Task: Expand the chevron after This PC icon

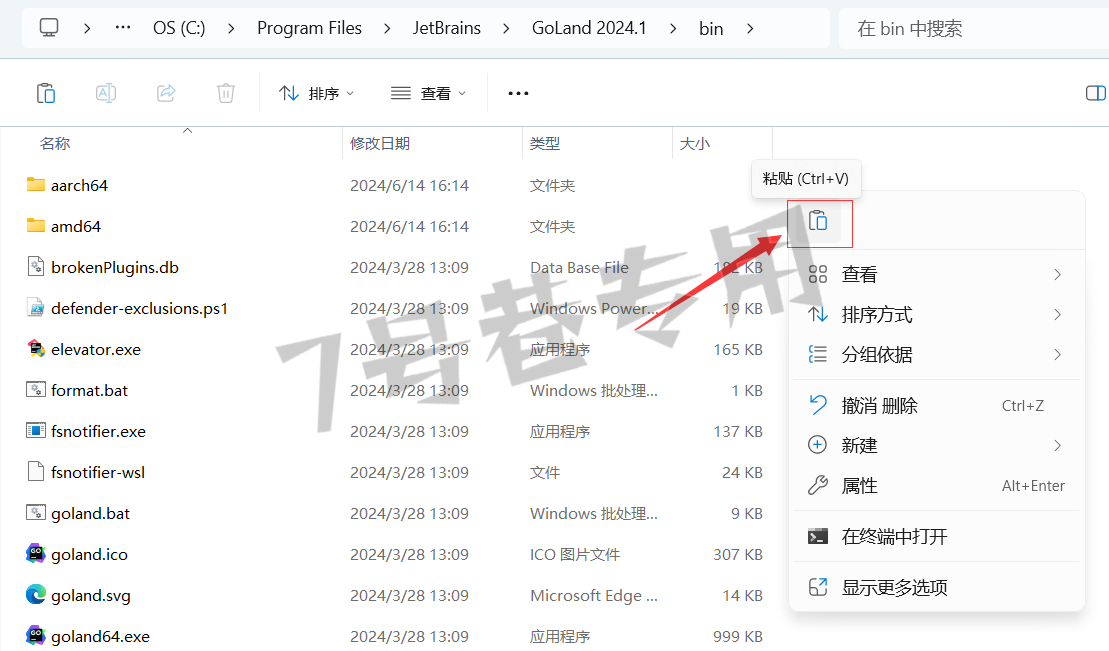Action: (x=87, y=28)
